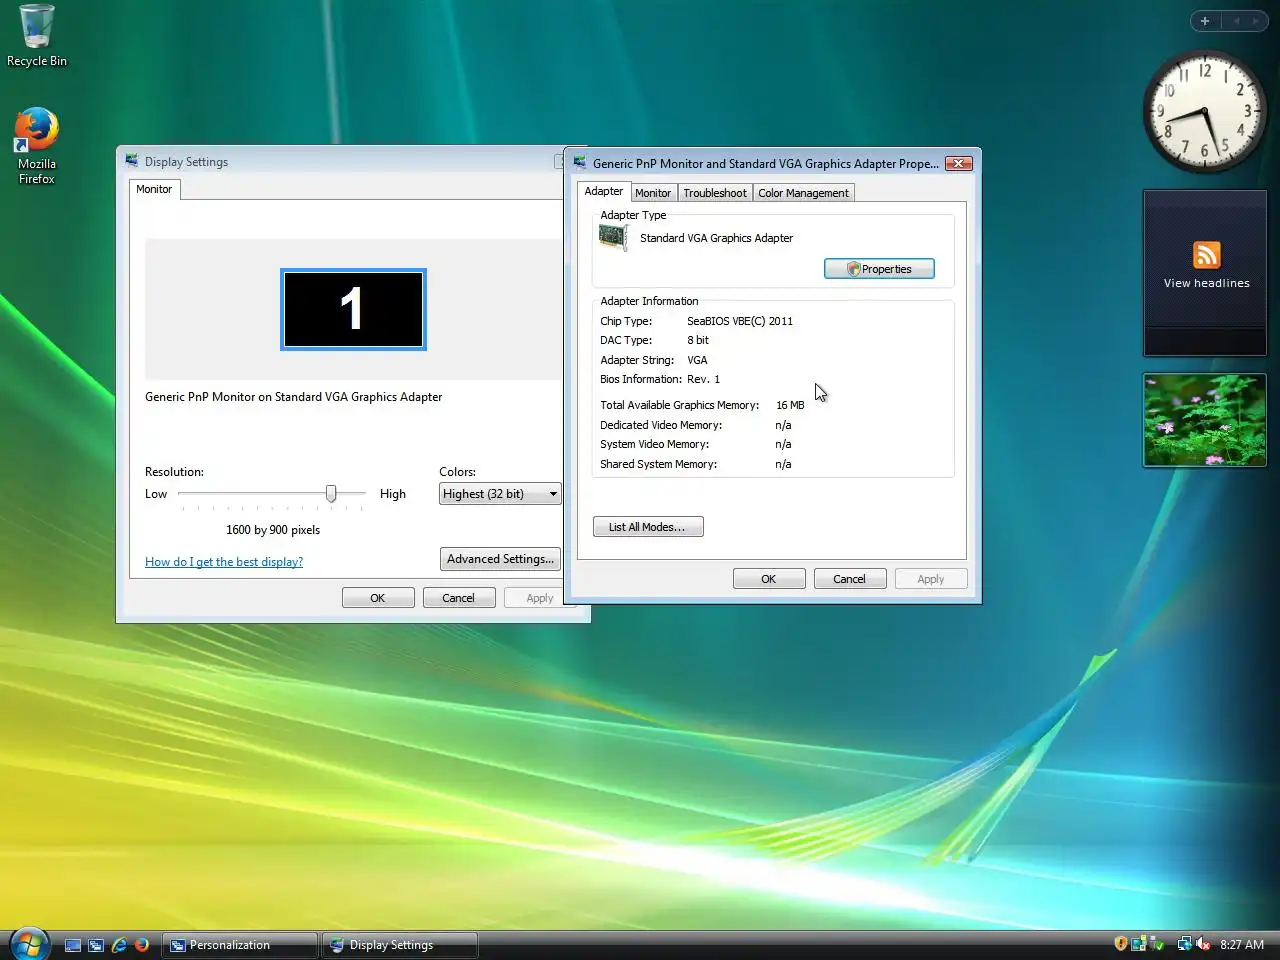Click the Safely Remove Hardware tray icon
Screen dimensions: 1280x960
click(1157, 944)
